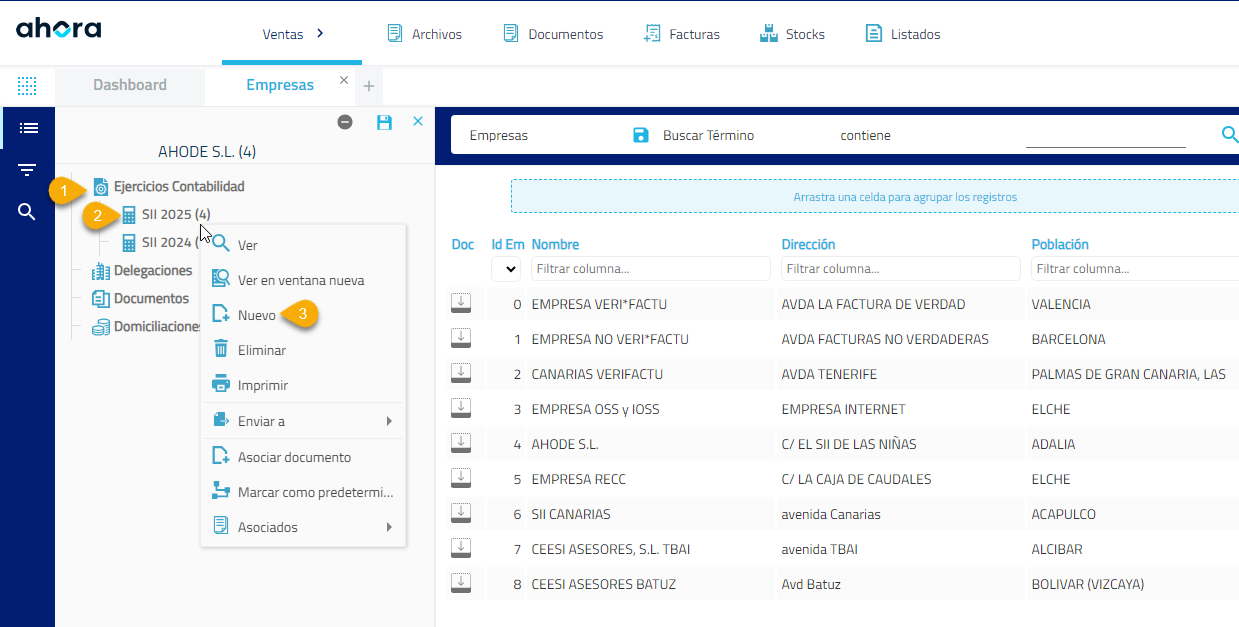The image size is (1239, 627).
Task: Click the Delegaciones buildings icon
Action: click(100, 271)
